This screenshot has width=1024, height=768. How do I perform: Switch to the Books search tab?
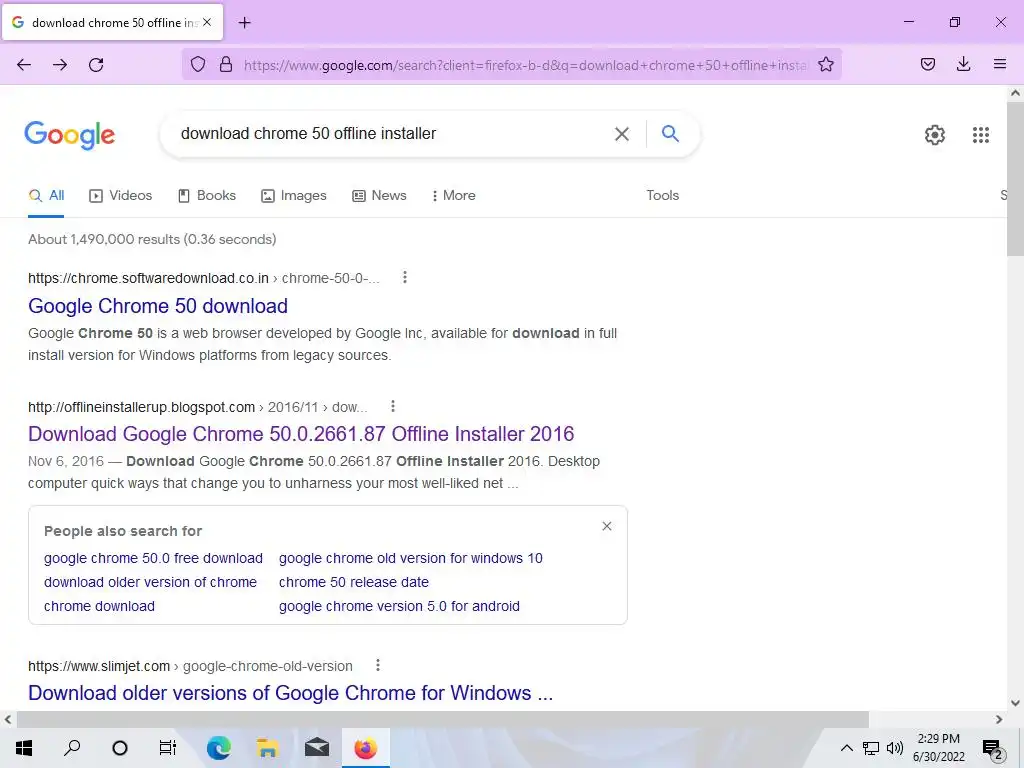pos(207,195)
